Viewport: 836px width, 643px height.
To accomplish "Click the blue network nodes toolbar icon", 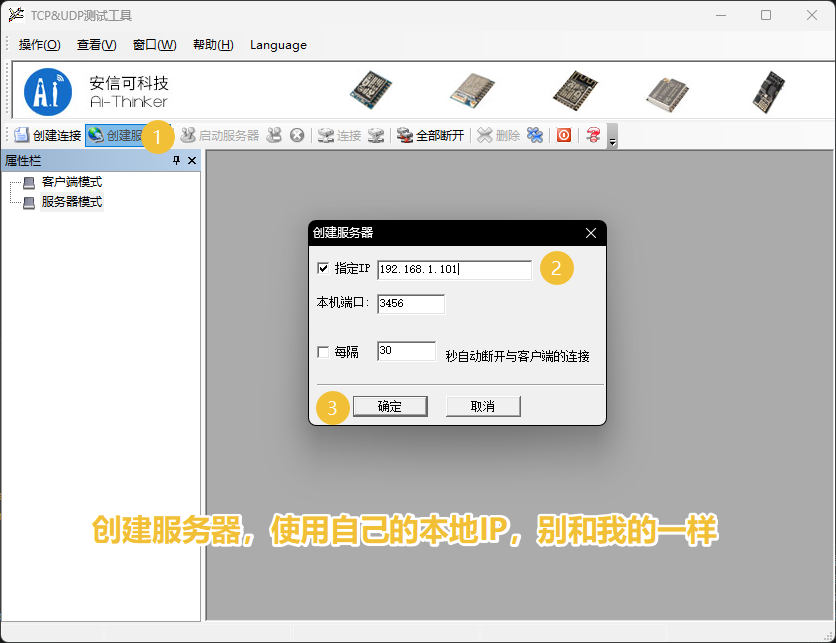I will (535, 135).
